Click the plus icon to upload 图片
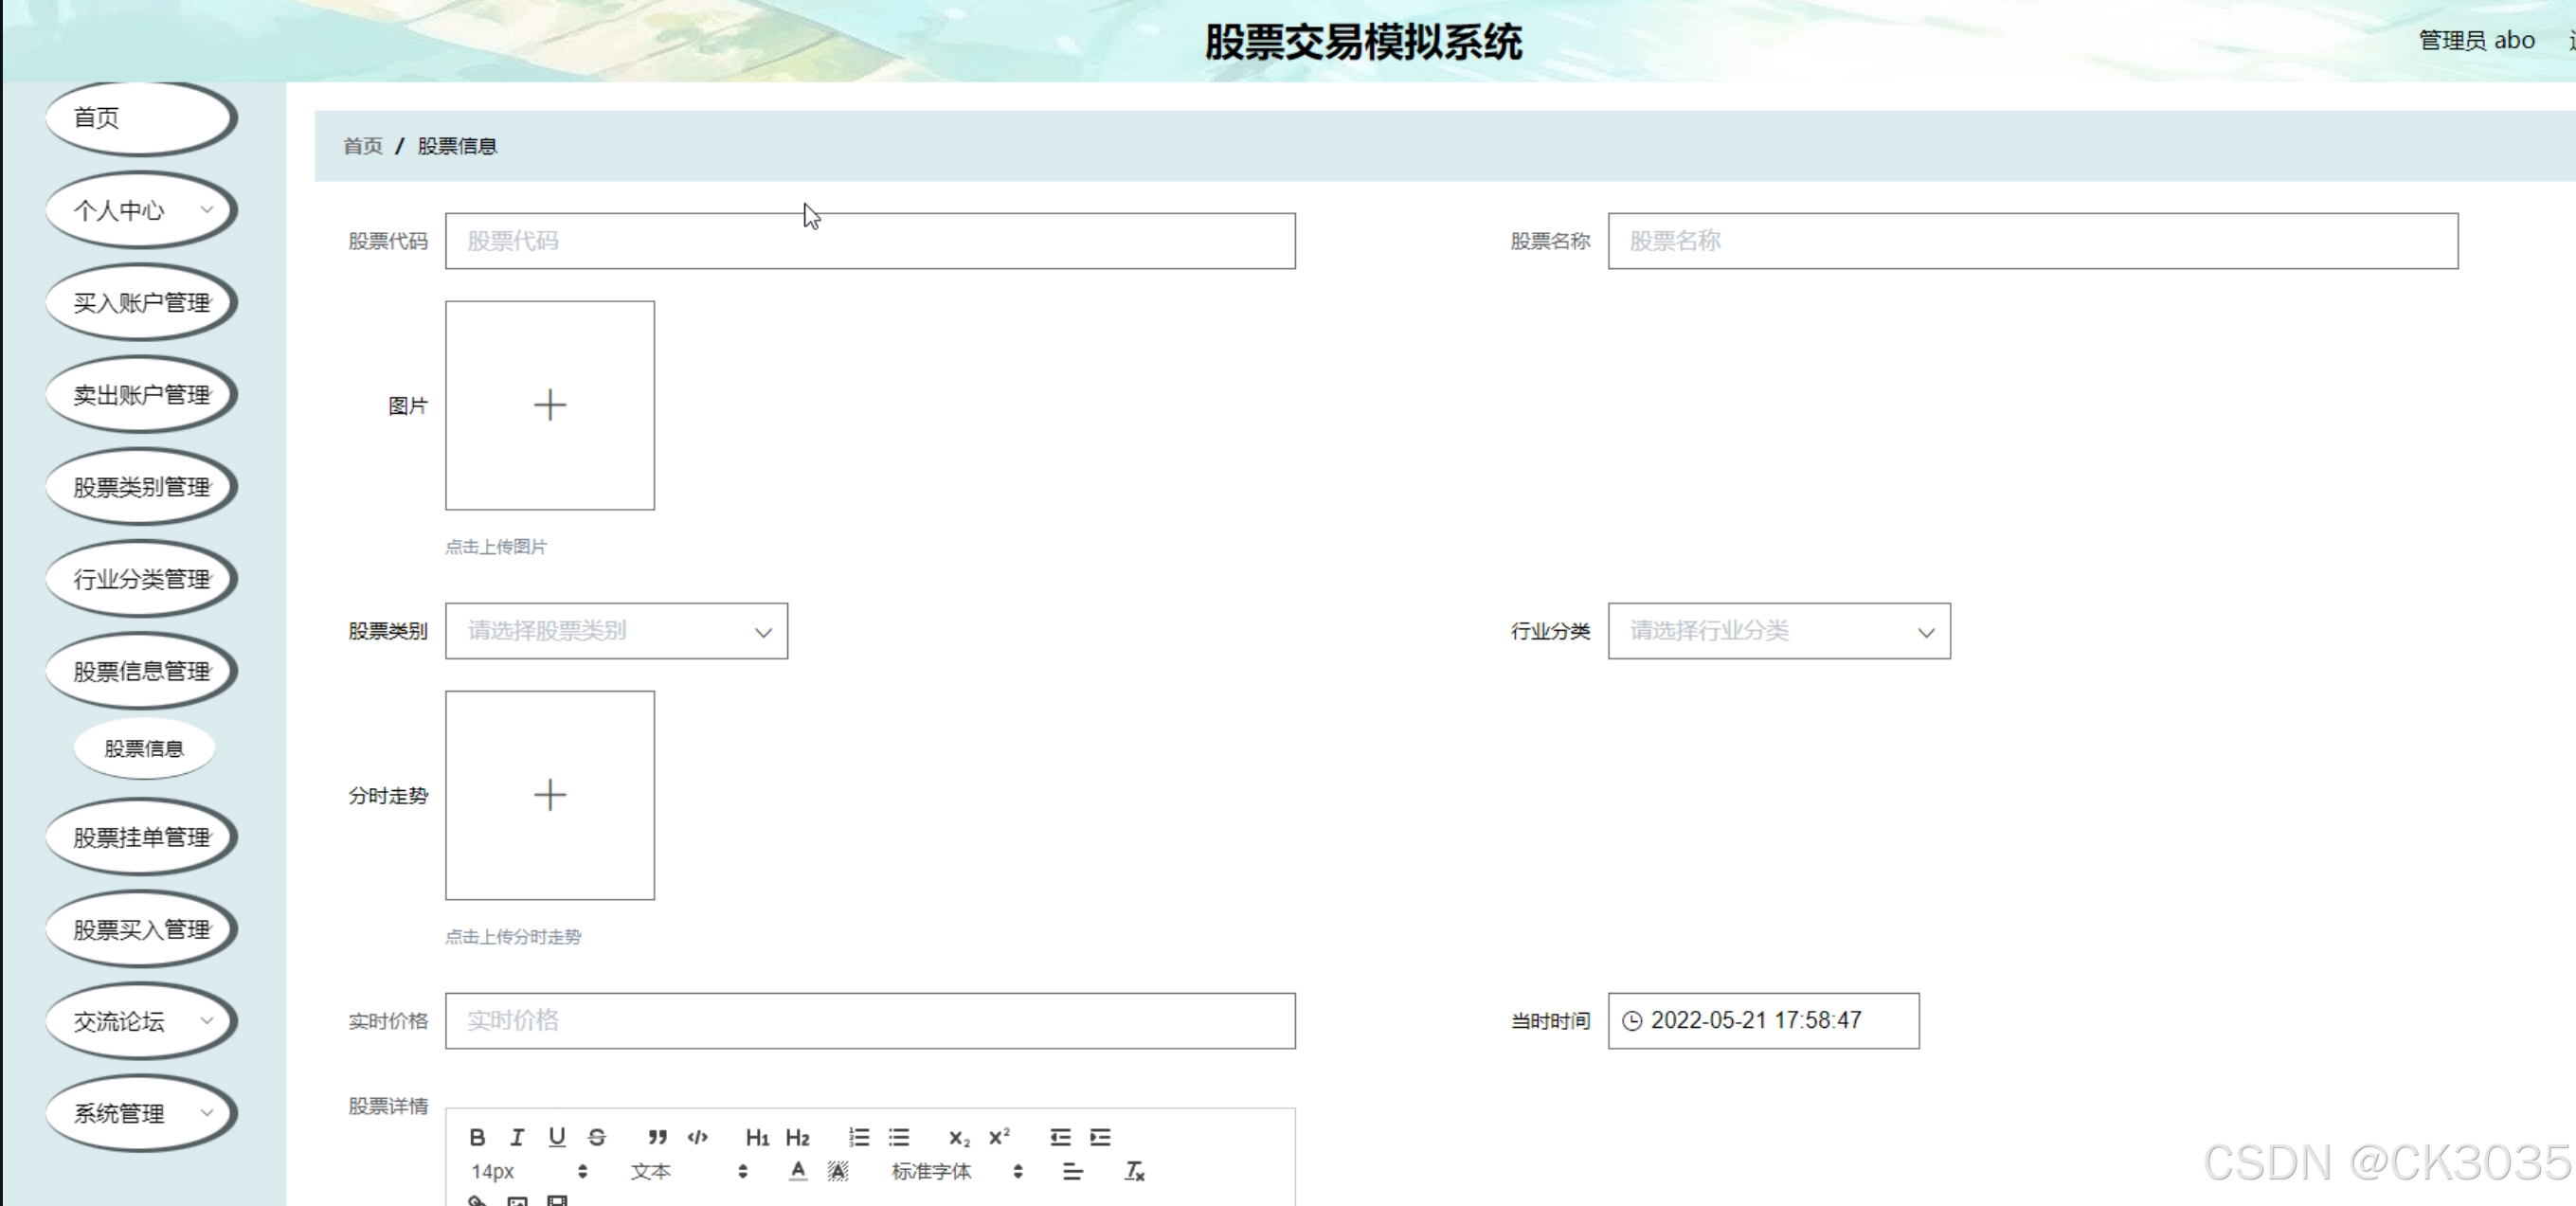The image size is (2576, 1206). (x=550, y=405)
